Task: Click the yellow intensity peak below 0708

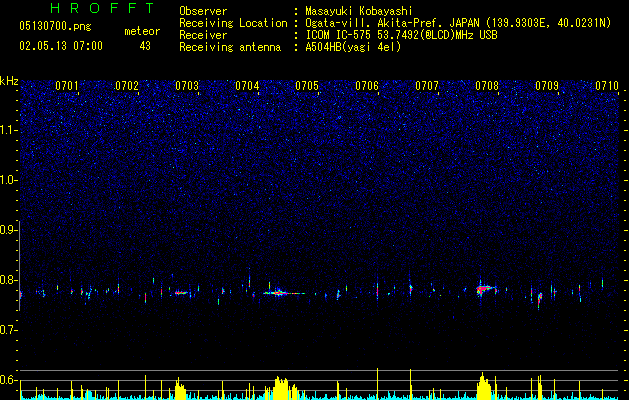Action: [x=484, y=386]
